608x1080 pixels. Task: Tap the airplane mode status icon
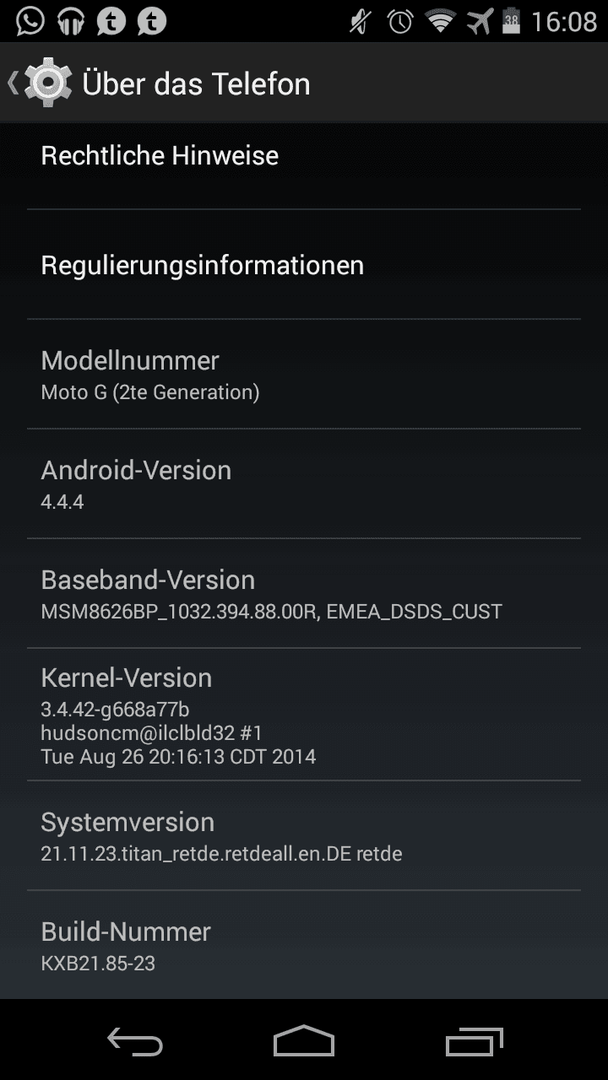[480, 21]
